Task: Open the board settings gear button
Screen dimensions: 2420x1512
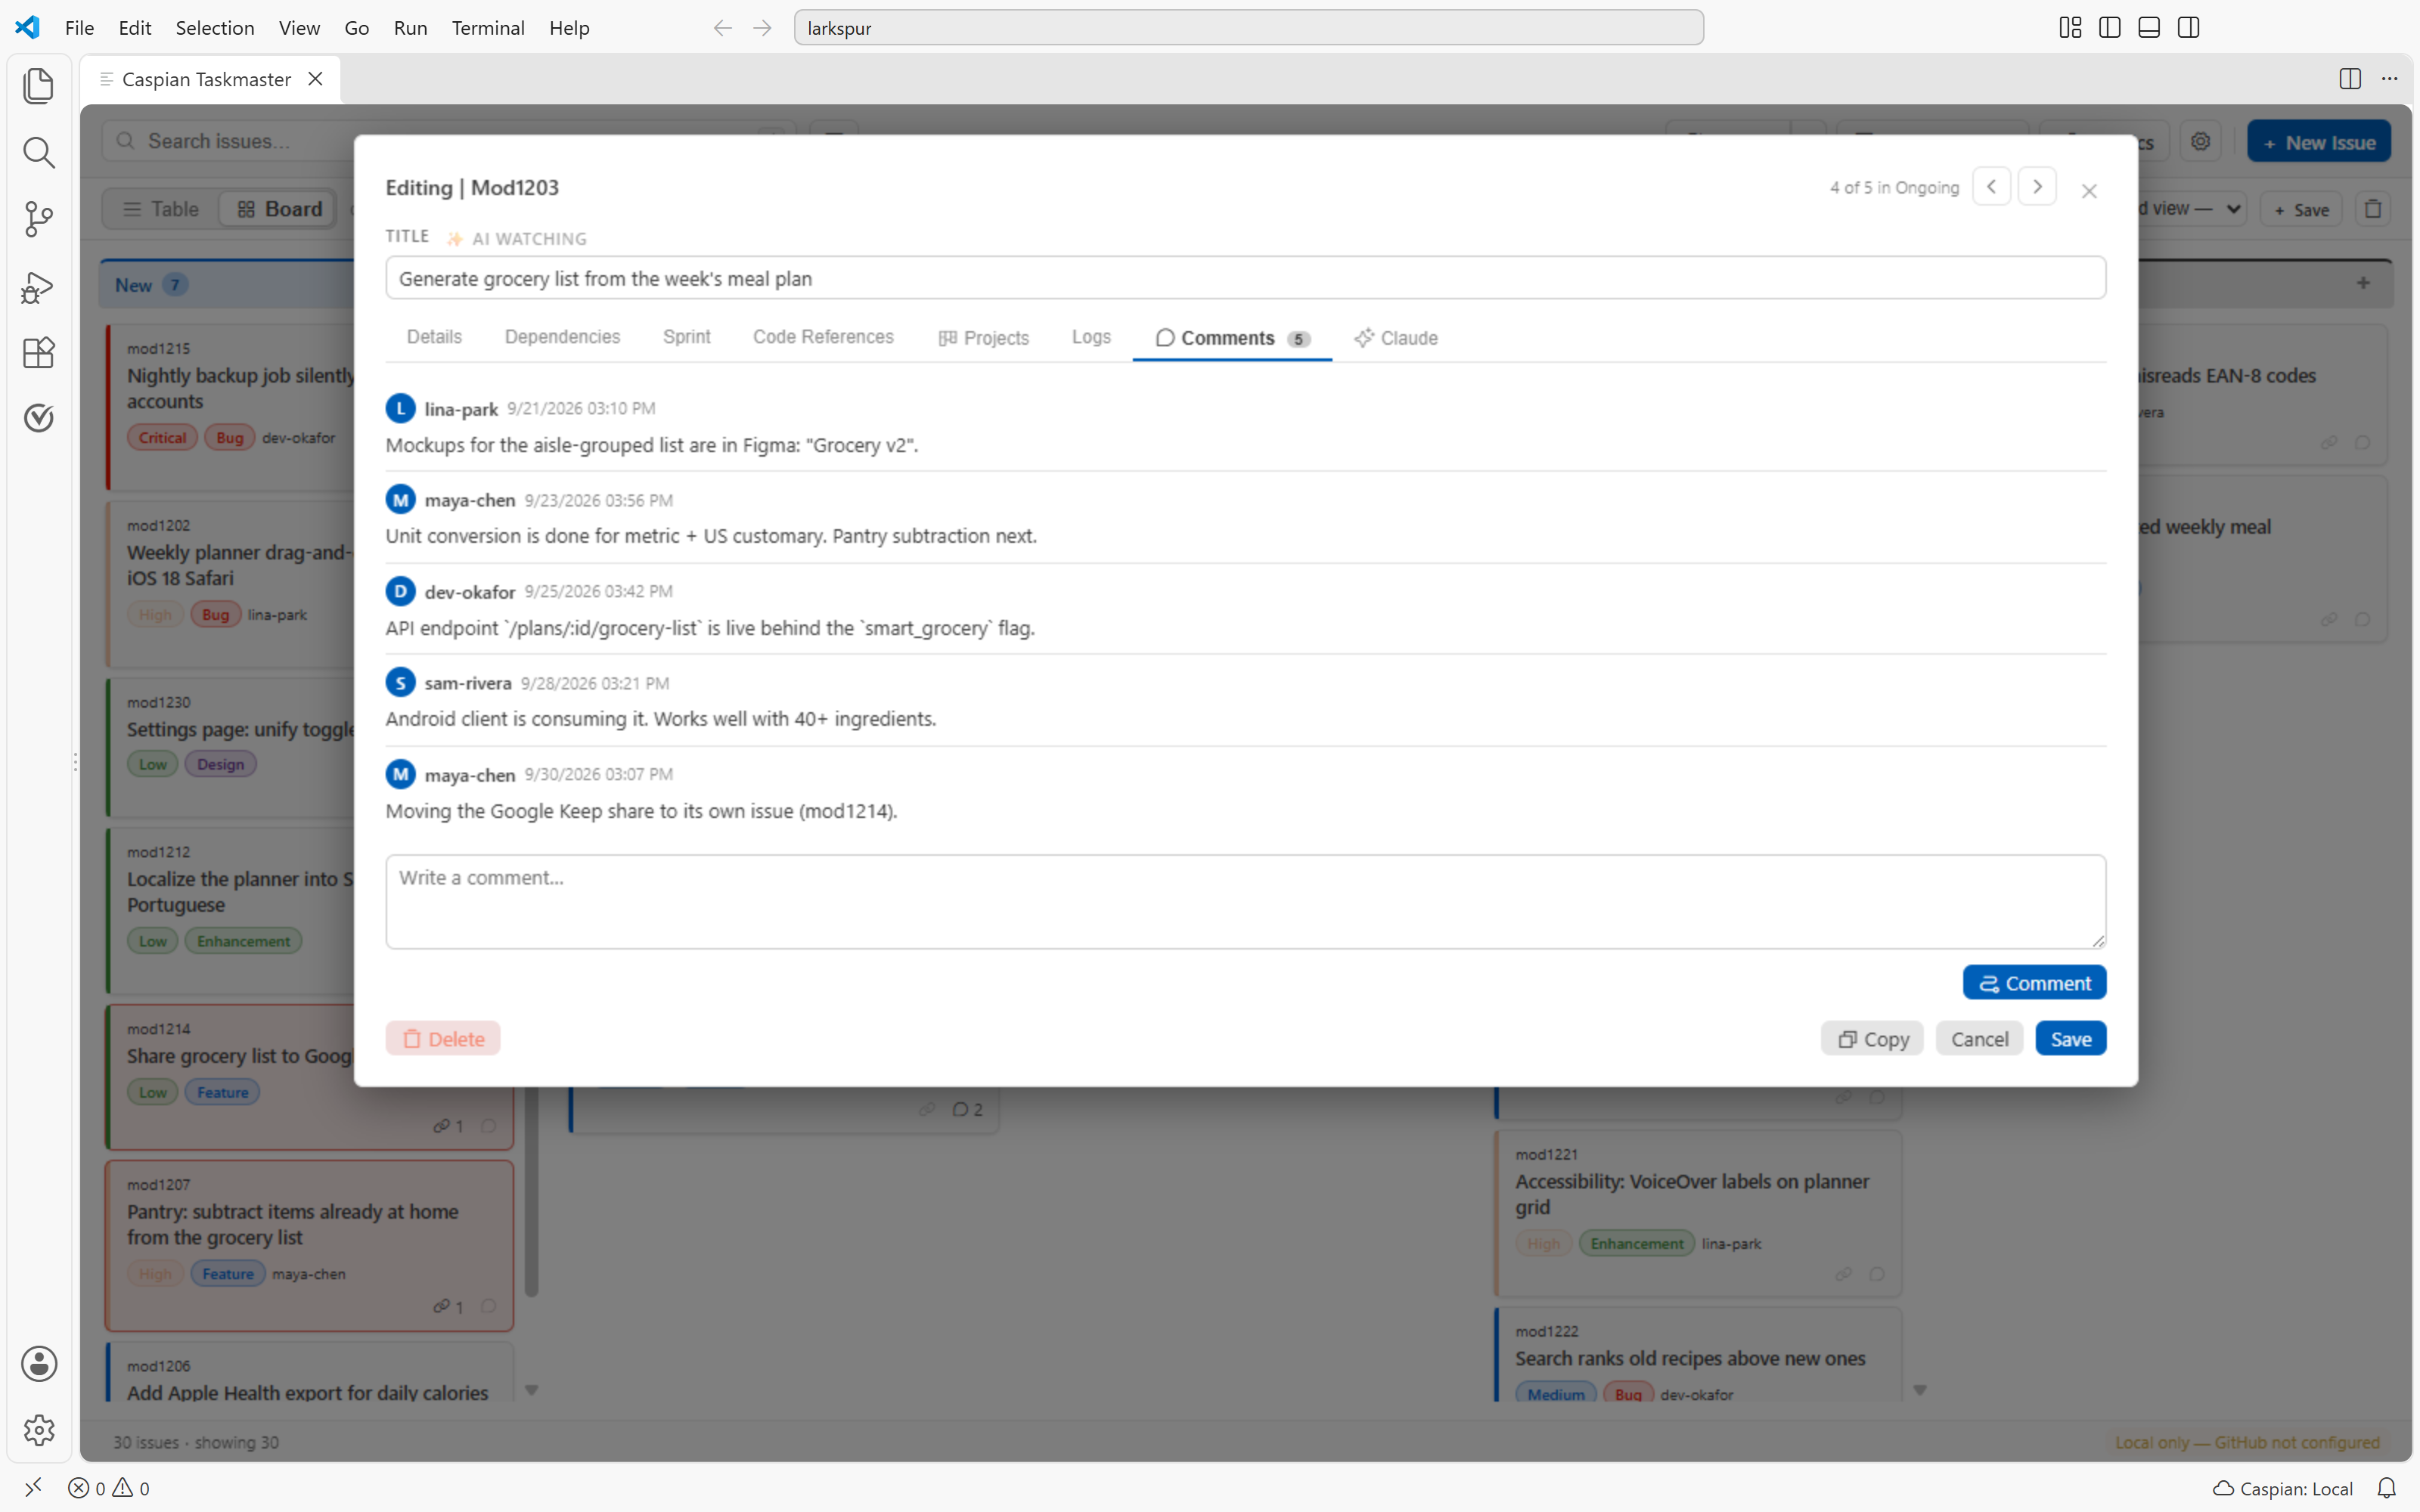Action: click(2200, 142)
